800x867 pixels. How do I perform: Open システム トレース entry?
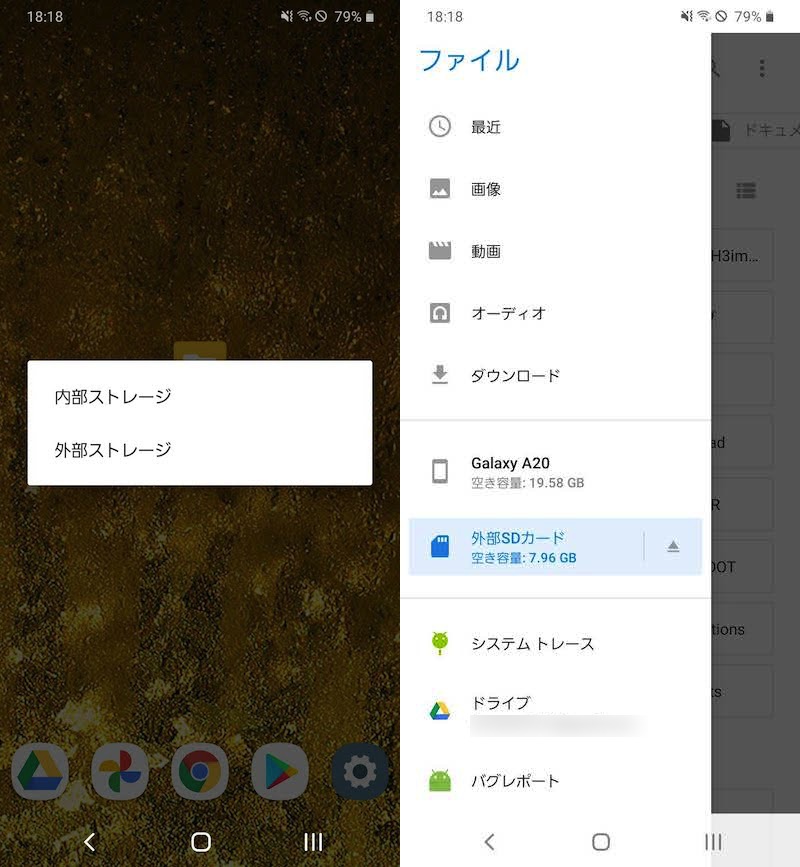click(532, 643)
